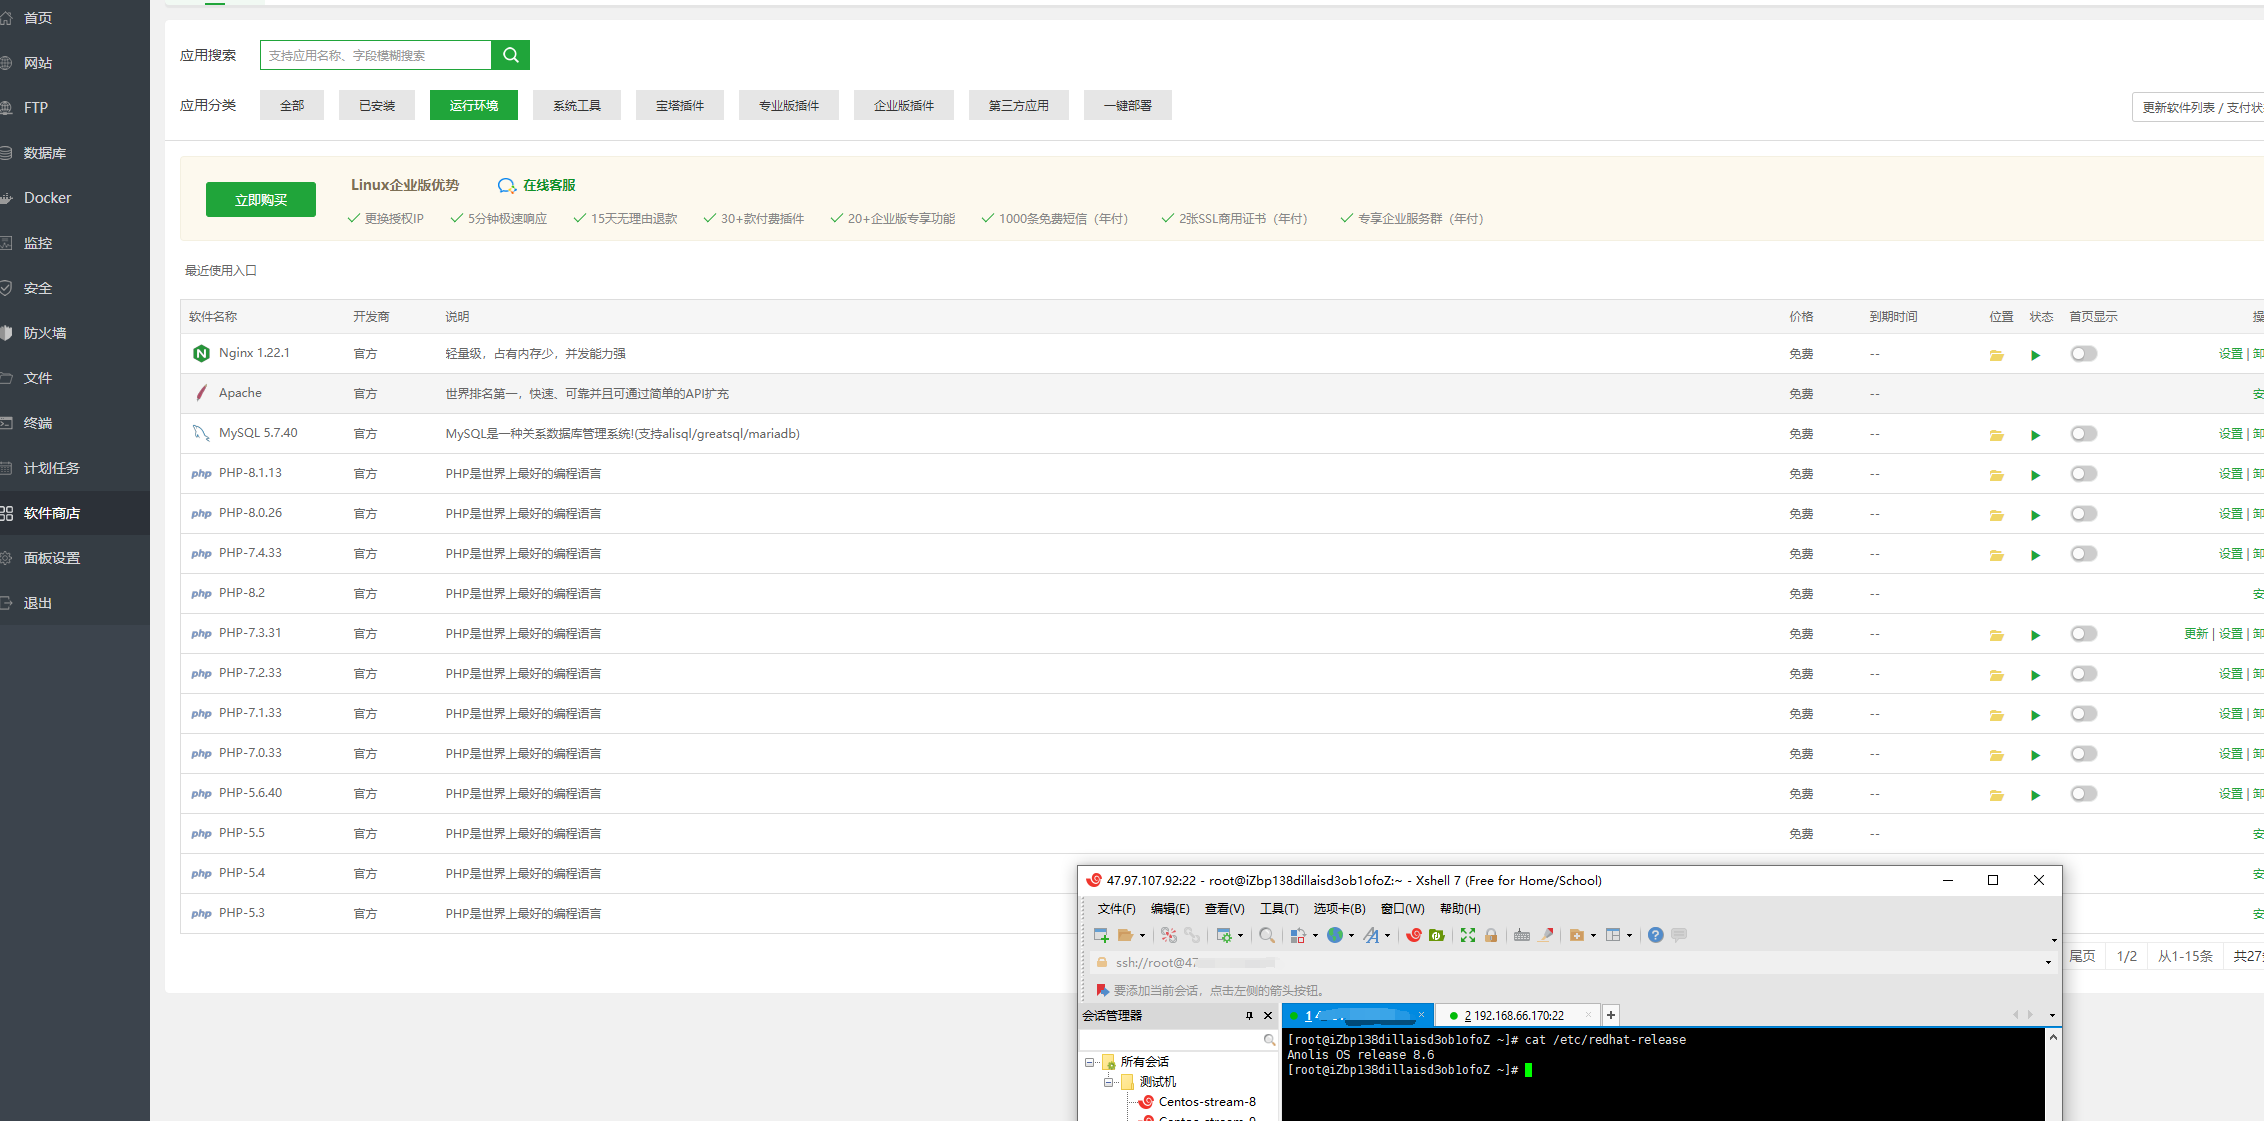The width and height of the screenshot is (2264, 1121).
Task: Click the 在线客服 link
Action: point(549,185)
